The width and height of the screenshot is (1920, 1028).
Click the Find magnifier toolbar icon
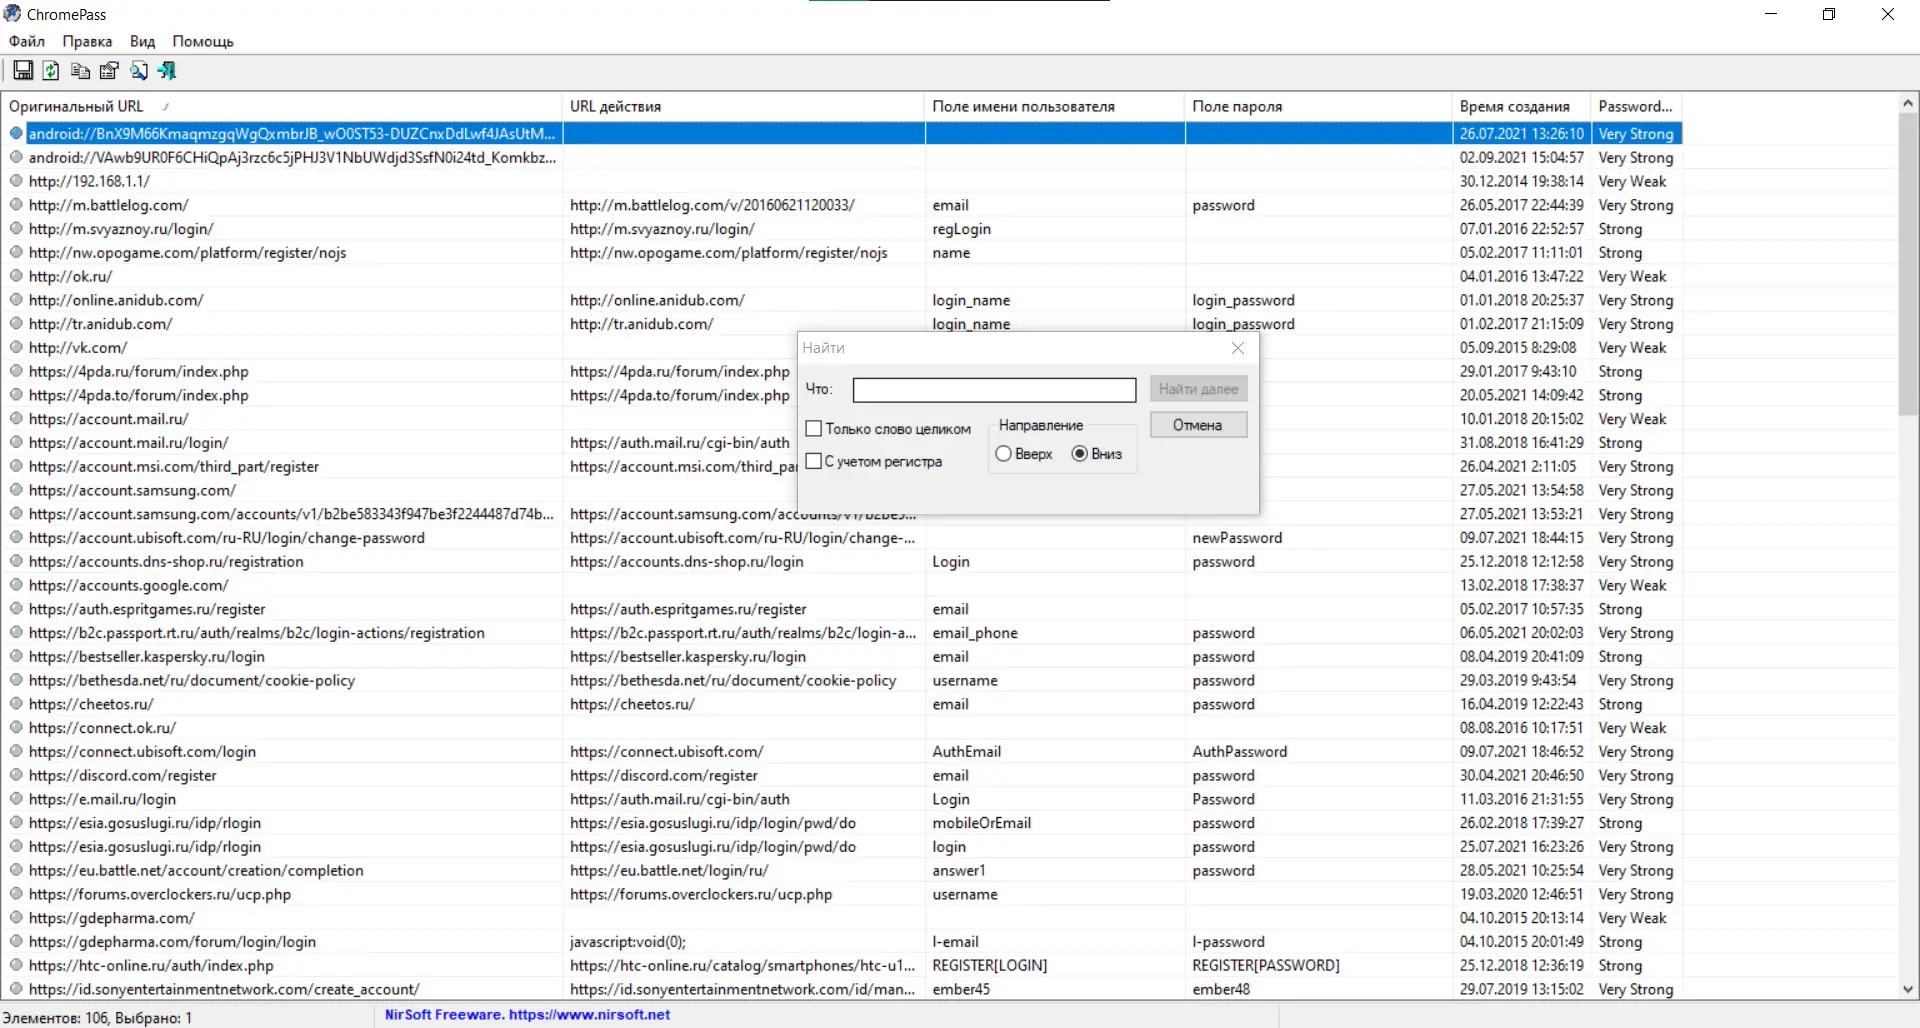(138, 70)
